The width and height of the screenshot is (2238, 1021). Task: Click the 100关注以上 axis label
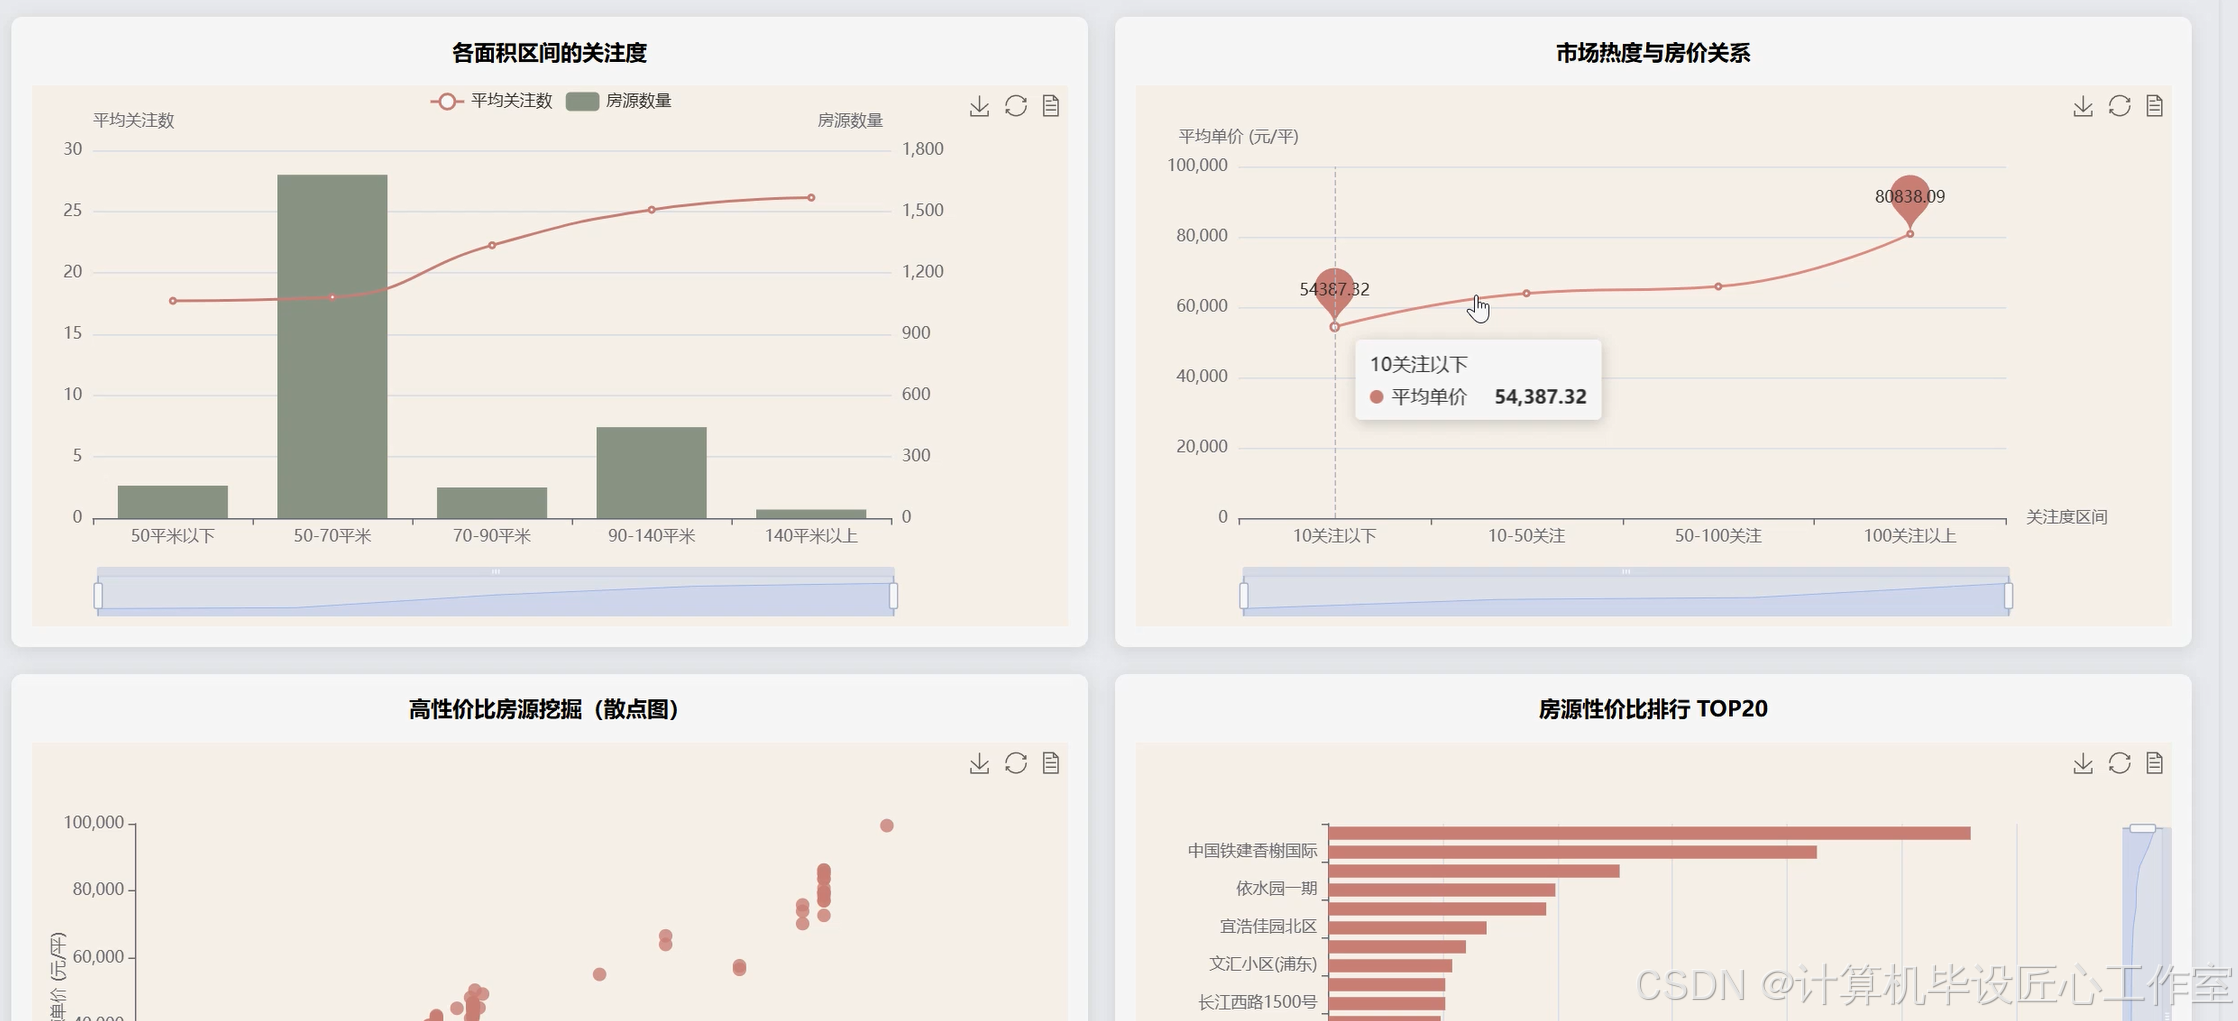[x=1909, y=536]
